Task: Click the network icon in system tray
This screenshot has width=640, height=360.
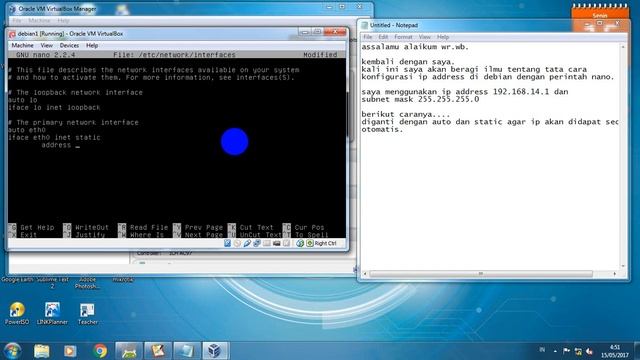Action: pos(578,351)
